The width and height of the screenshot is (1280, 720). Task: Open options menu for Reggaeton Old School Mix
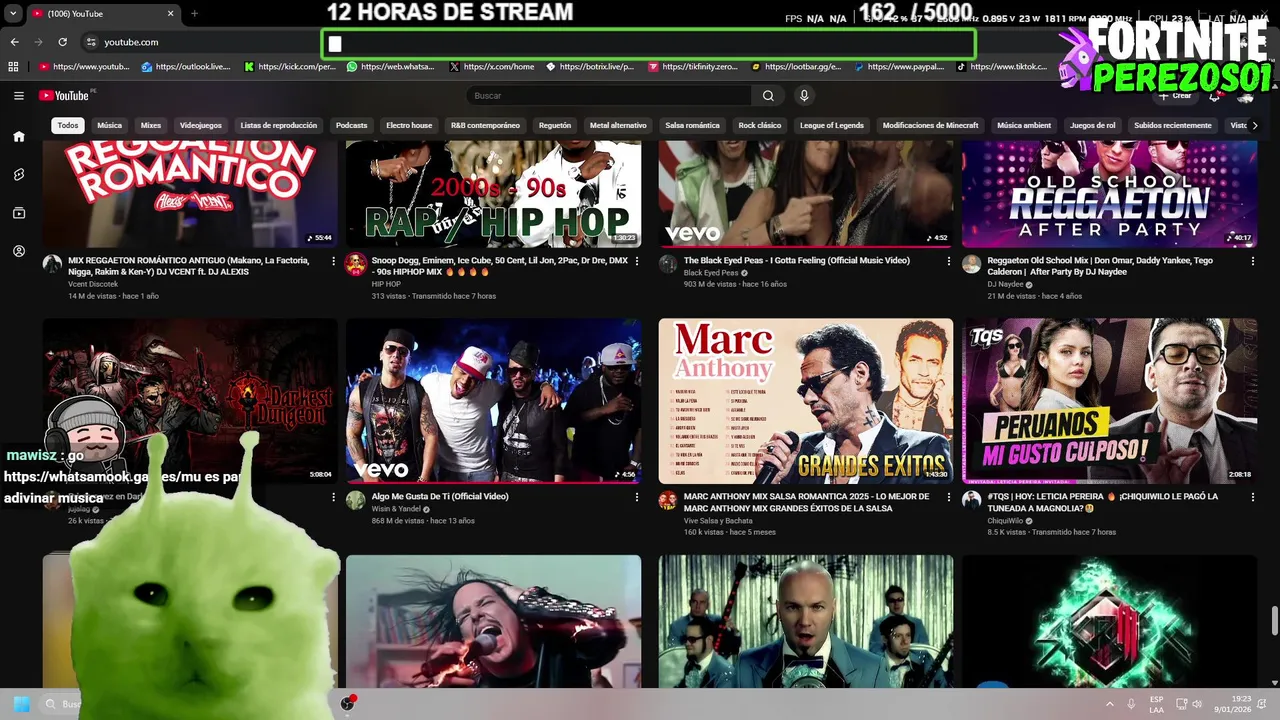(x=1253, y=261)
